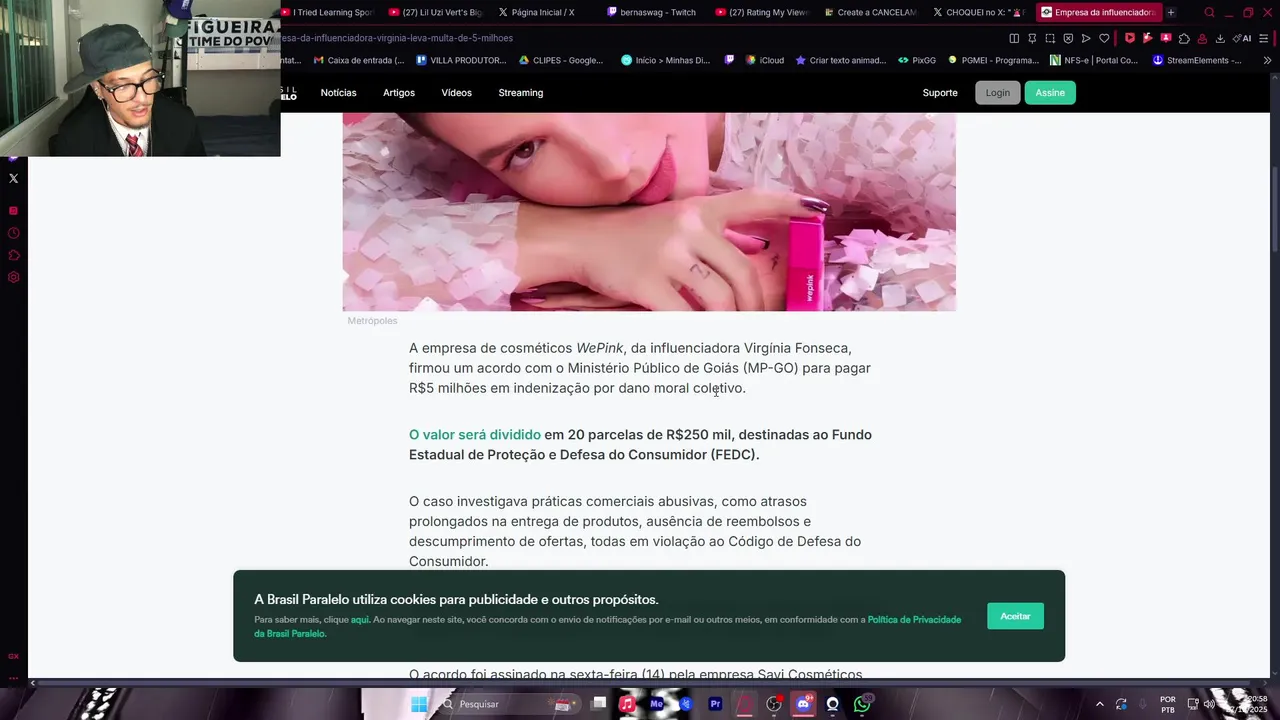Open 'Caixa de entrada' Gmail bookmark

tap(359, 60)
